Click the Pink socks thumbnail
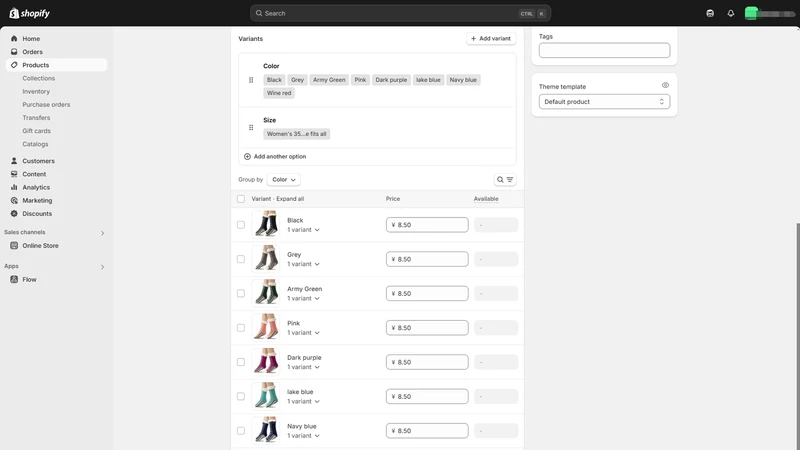Viewport: 800px width, 450px height. point(266,328)
